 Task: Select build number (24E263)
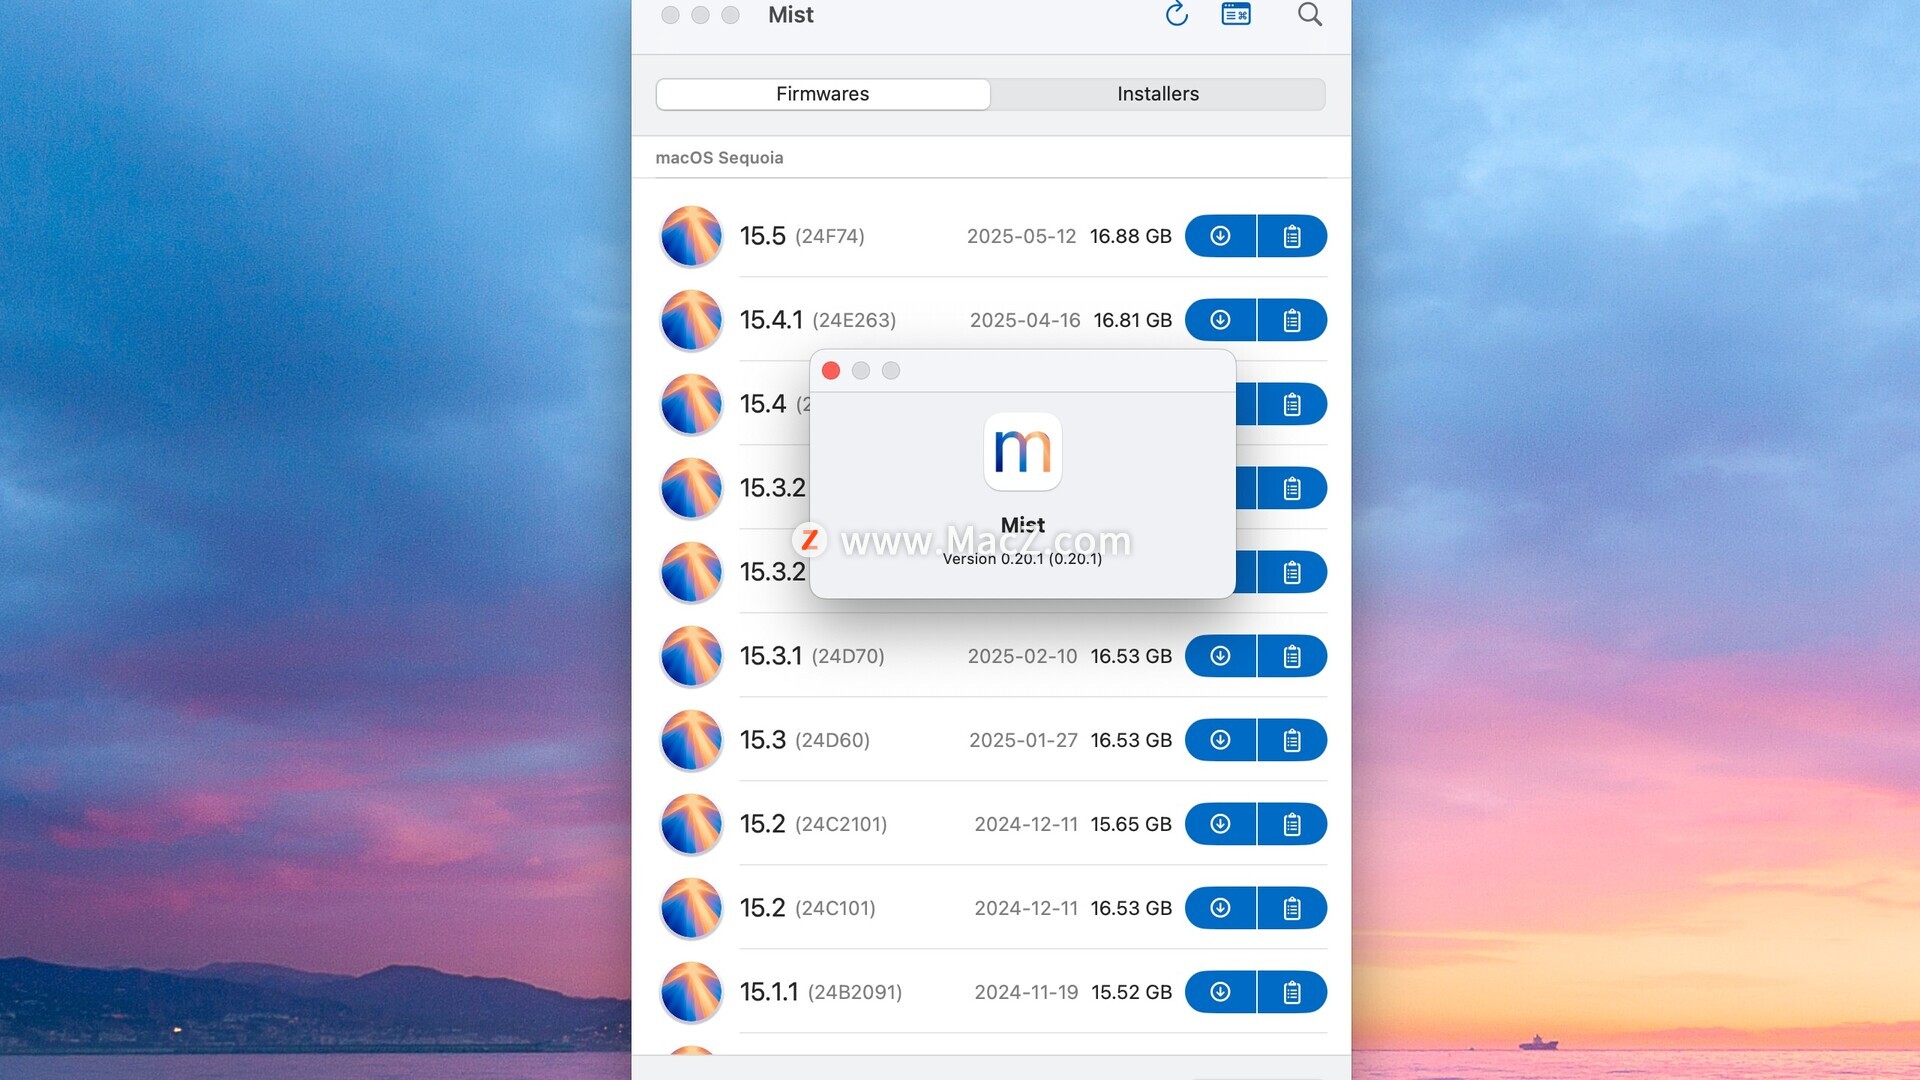[x=854, y=320]
